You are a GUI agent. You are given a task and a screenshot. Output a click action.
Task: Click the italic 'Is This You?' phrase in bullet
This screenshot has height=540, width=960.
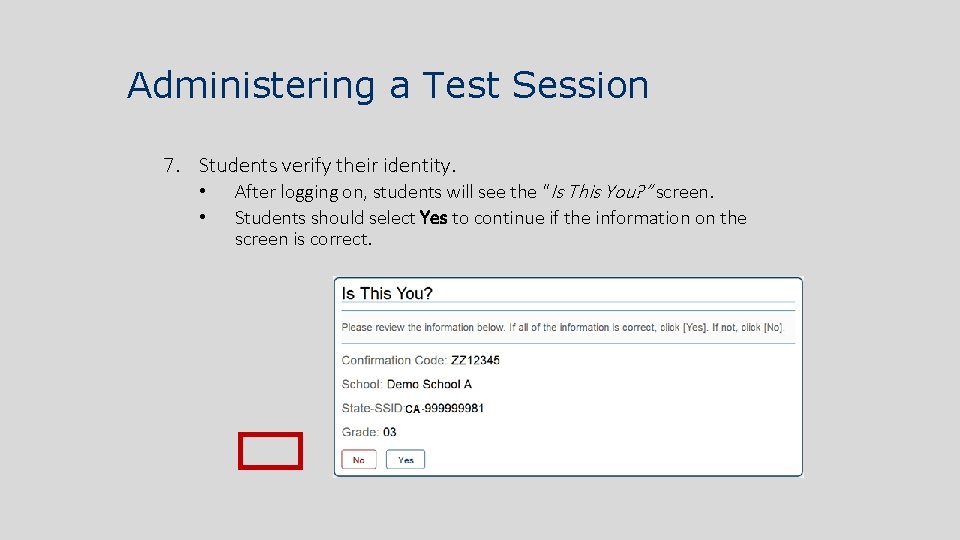click(597, 191)
